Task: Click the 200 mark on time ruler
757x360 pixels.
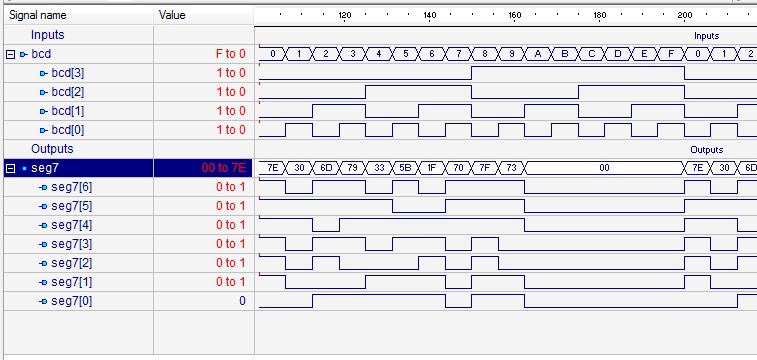Action: click(685, 15)
